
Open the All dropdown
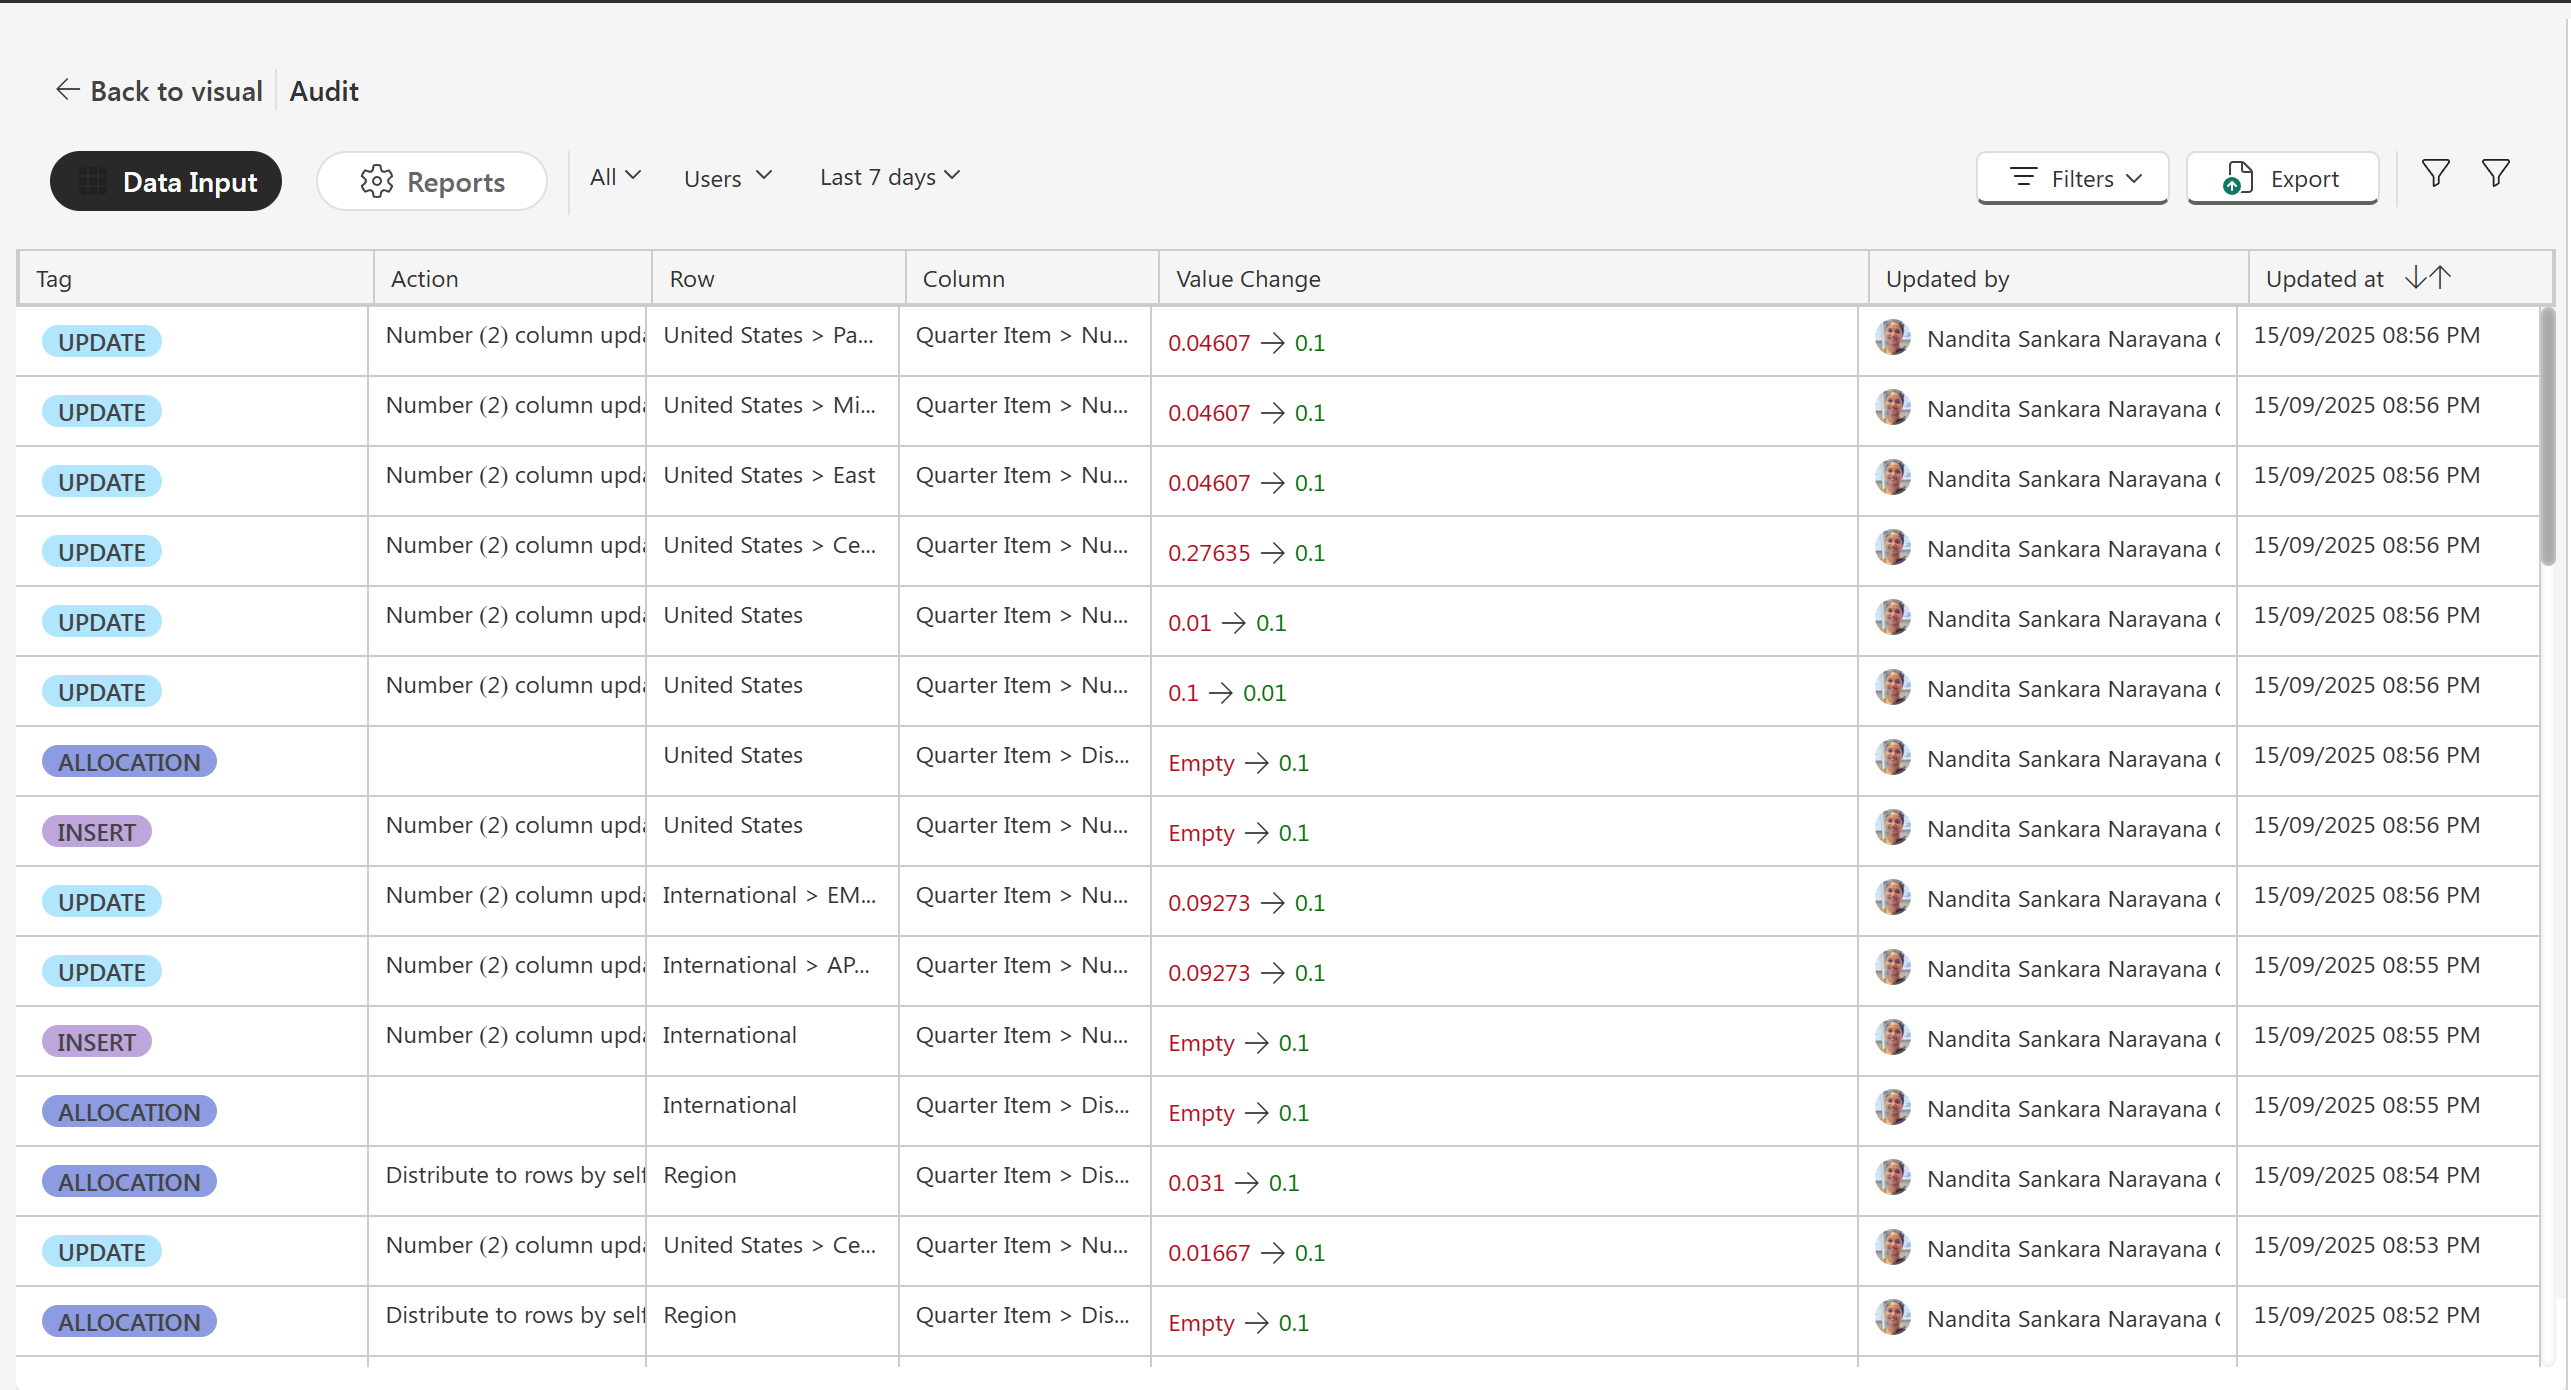tap(614, 177)
